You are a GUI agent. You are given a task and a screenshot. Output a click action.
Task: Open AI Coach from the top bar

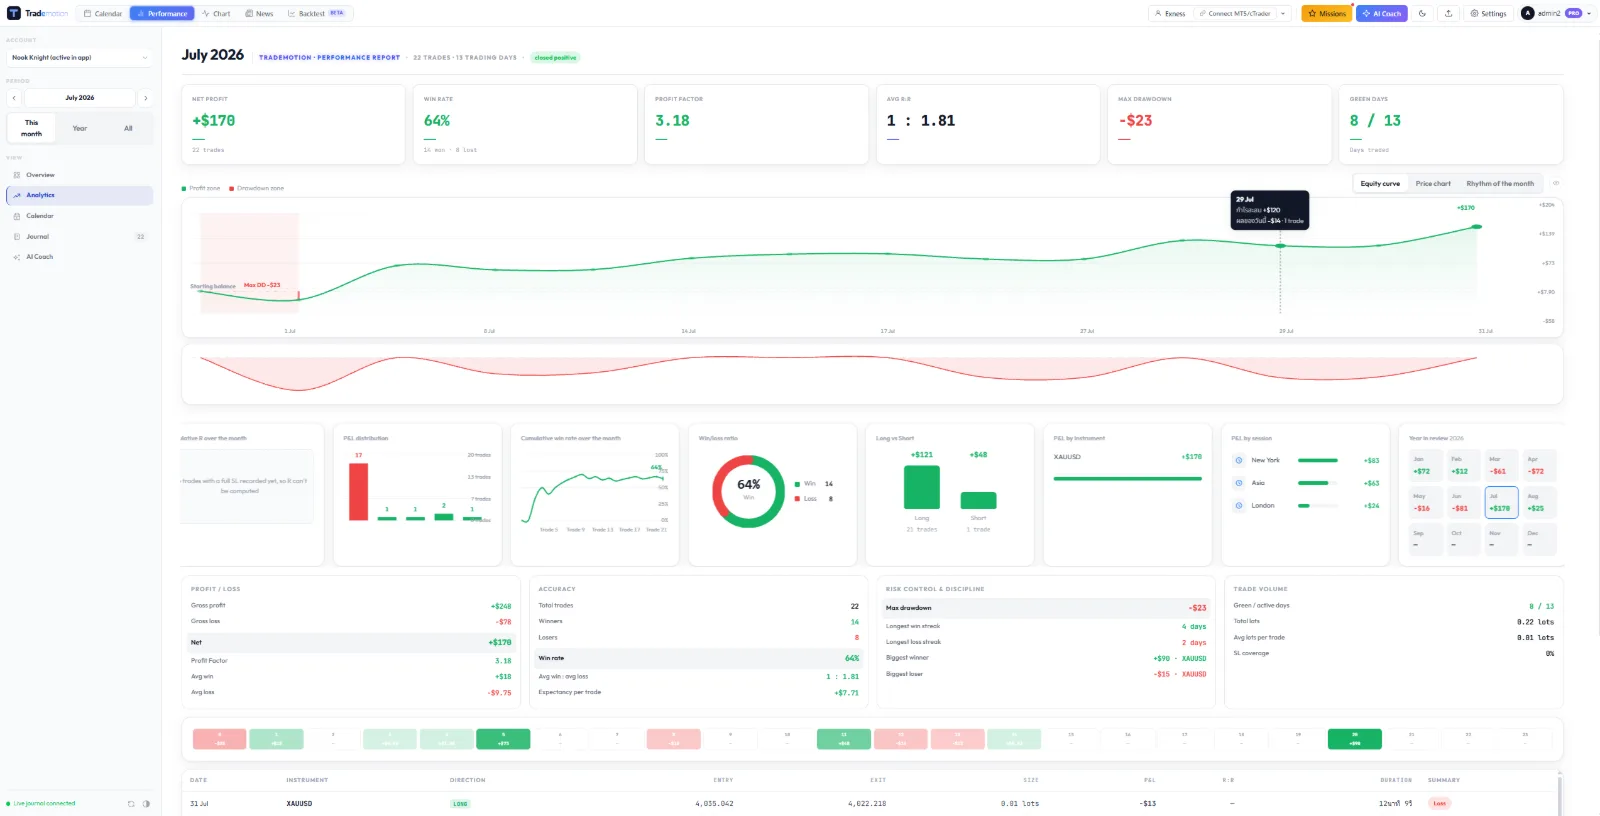[1382, 14]
